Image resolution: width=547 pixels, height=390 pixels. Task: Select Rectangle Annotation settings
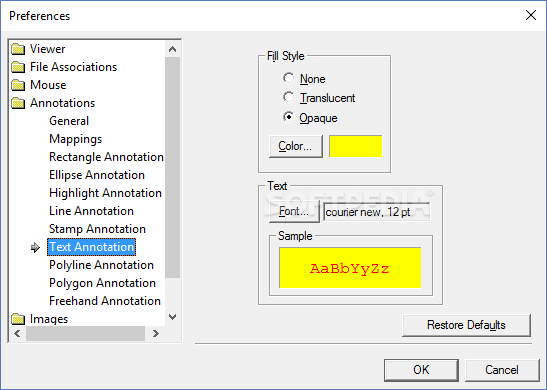[106, 157]
